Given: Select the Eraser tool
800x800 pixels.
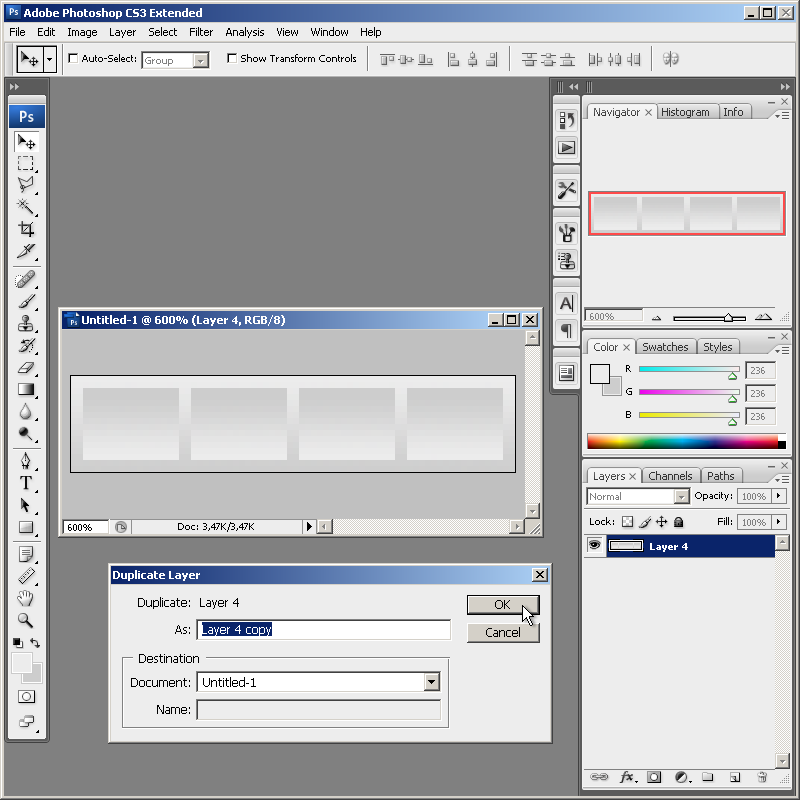Looking at the screenshot, I should tap(26, 367).
